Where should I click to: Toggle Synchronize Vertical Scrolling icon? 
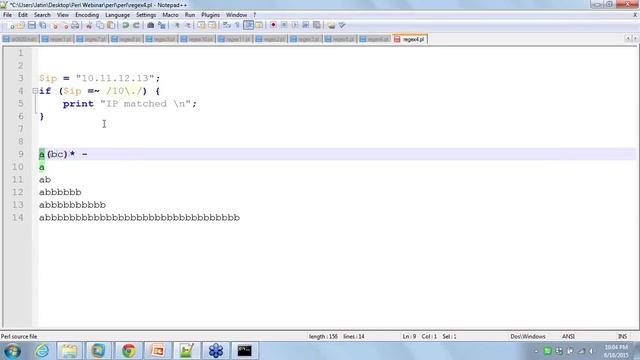point(201,25)
